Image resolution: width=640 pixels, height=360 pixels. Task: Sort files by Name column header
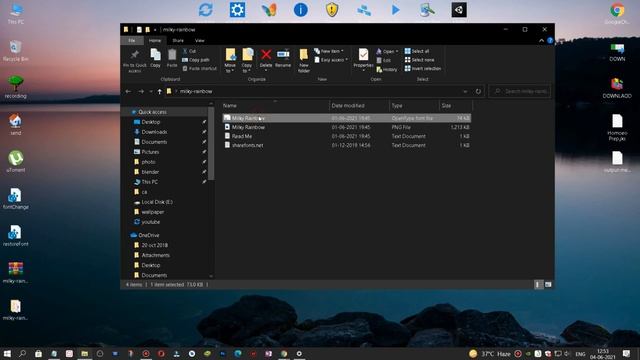point(276,105)
